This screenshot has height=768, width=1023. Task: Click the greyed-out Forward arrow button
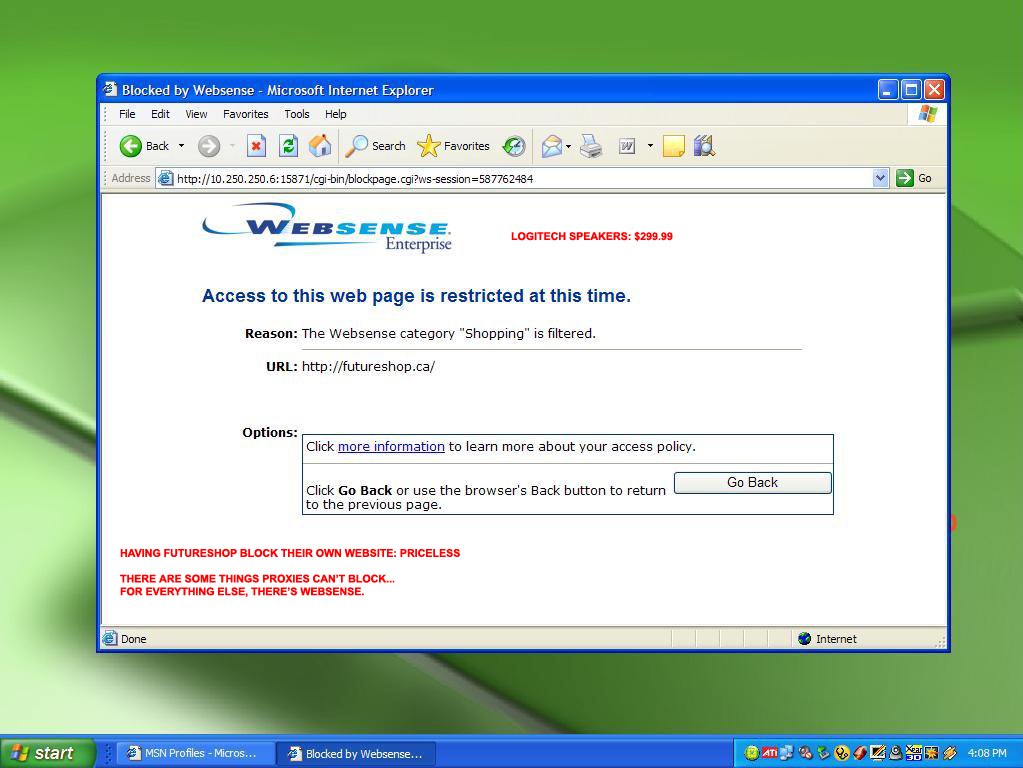[x=209, y=146]
